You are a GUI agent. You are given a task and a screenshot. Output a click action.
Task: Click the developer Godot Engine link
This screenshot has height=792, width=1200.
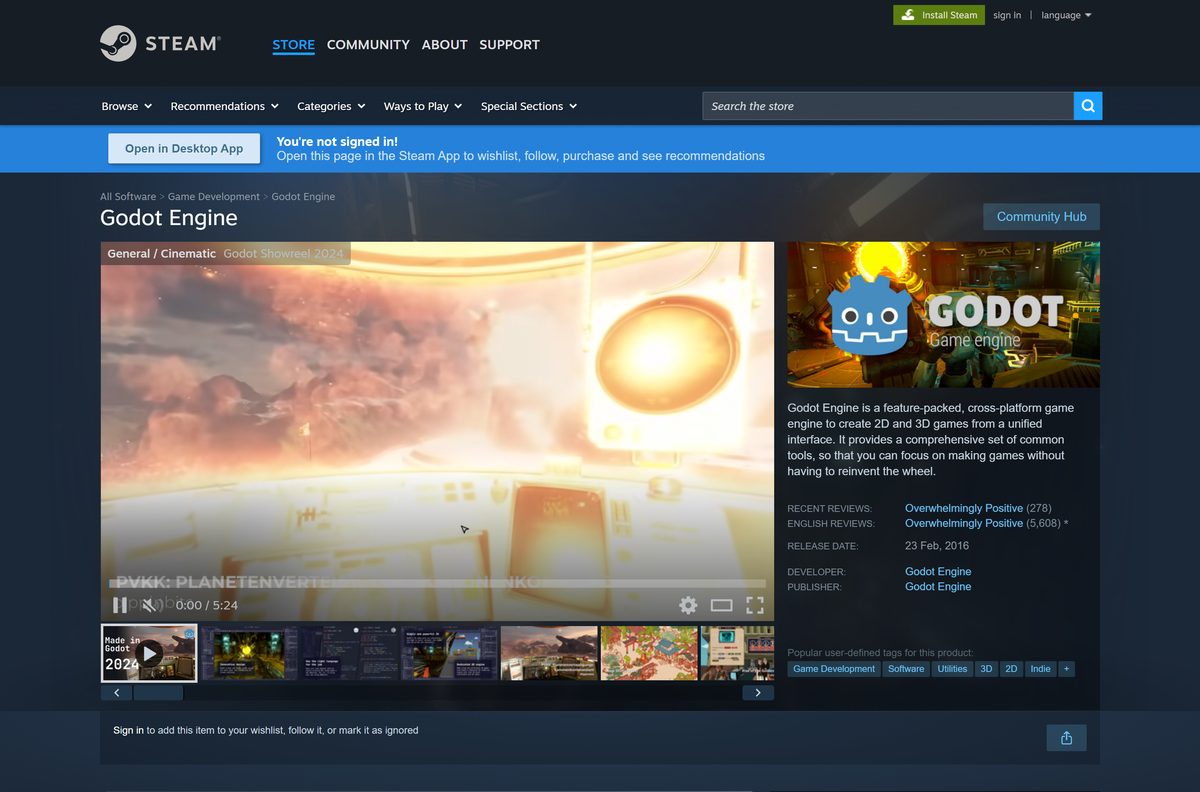click(x=938, y=572)
